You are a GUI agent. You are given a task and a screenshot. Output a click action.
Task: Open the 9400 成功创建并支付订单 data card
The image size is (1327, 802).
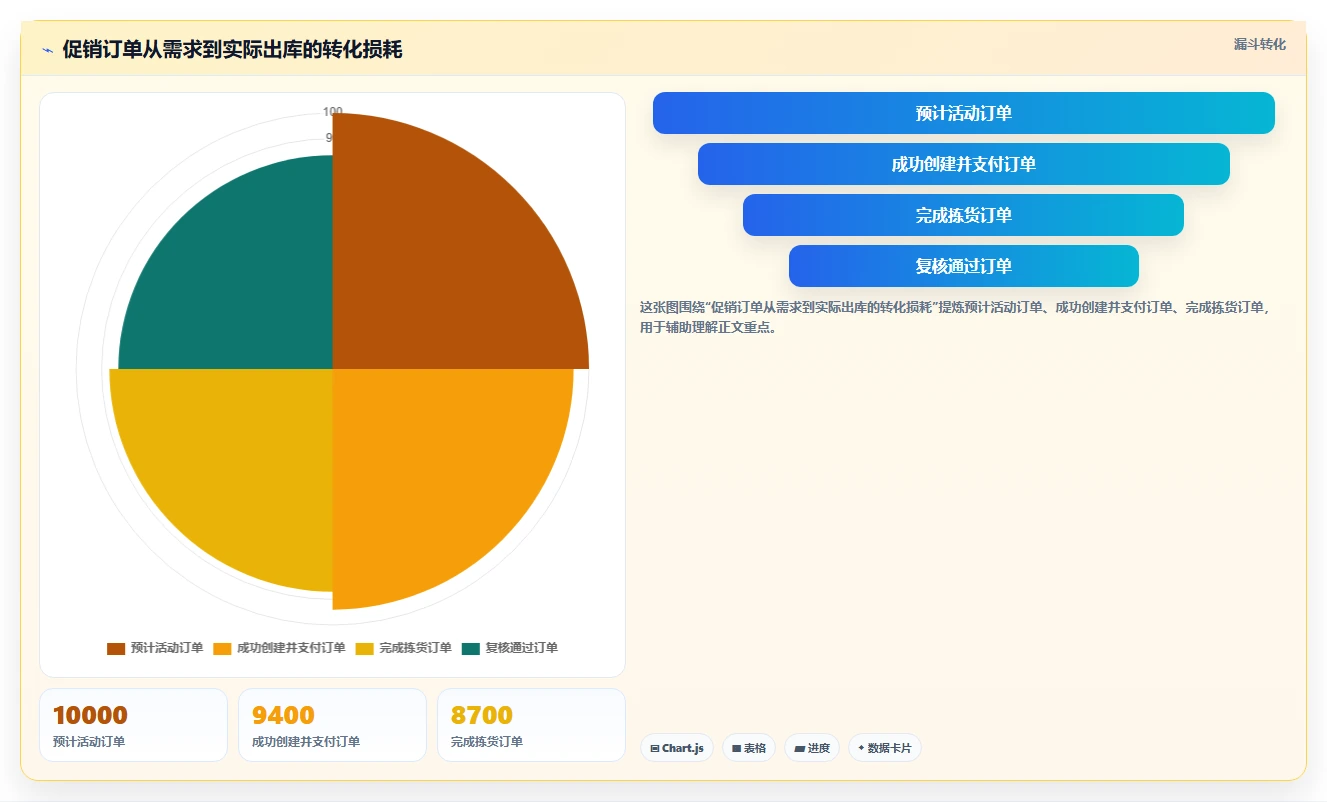332,725
